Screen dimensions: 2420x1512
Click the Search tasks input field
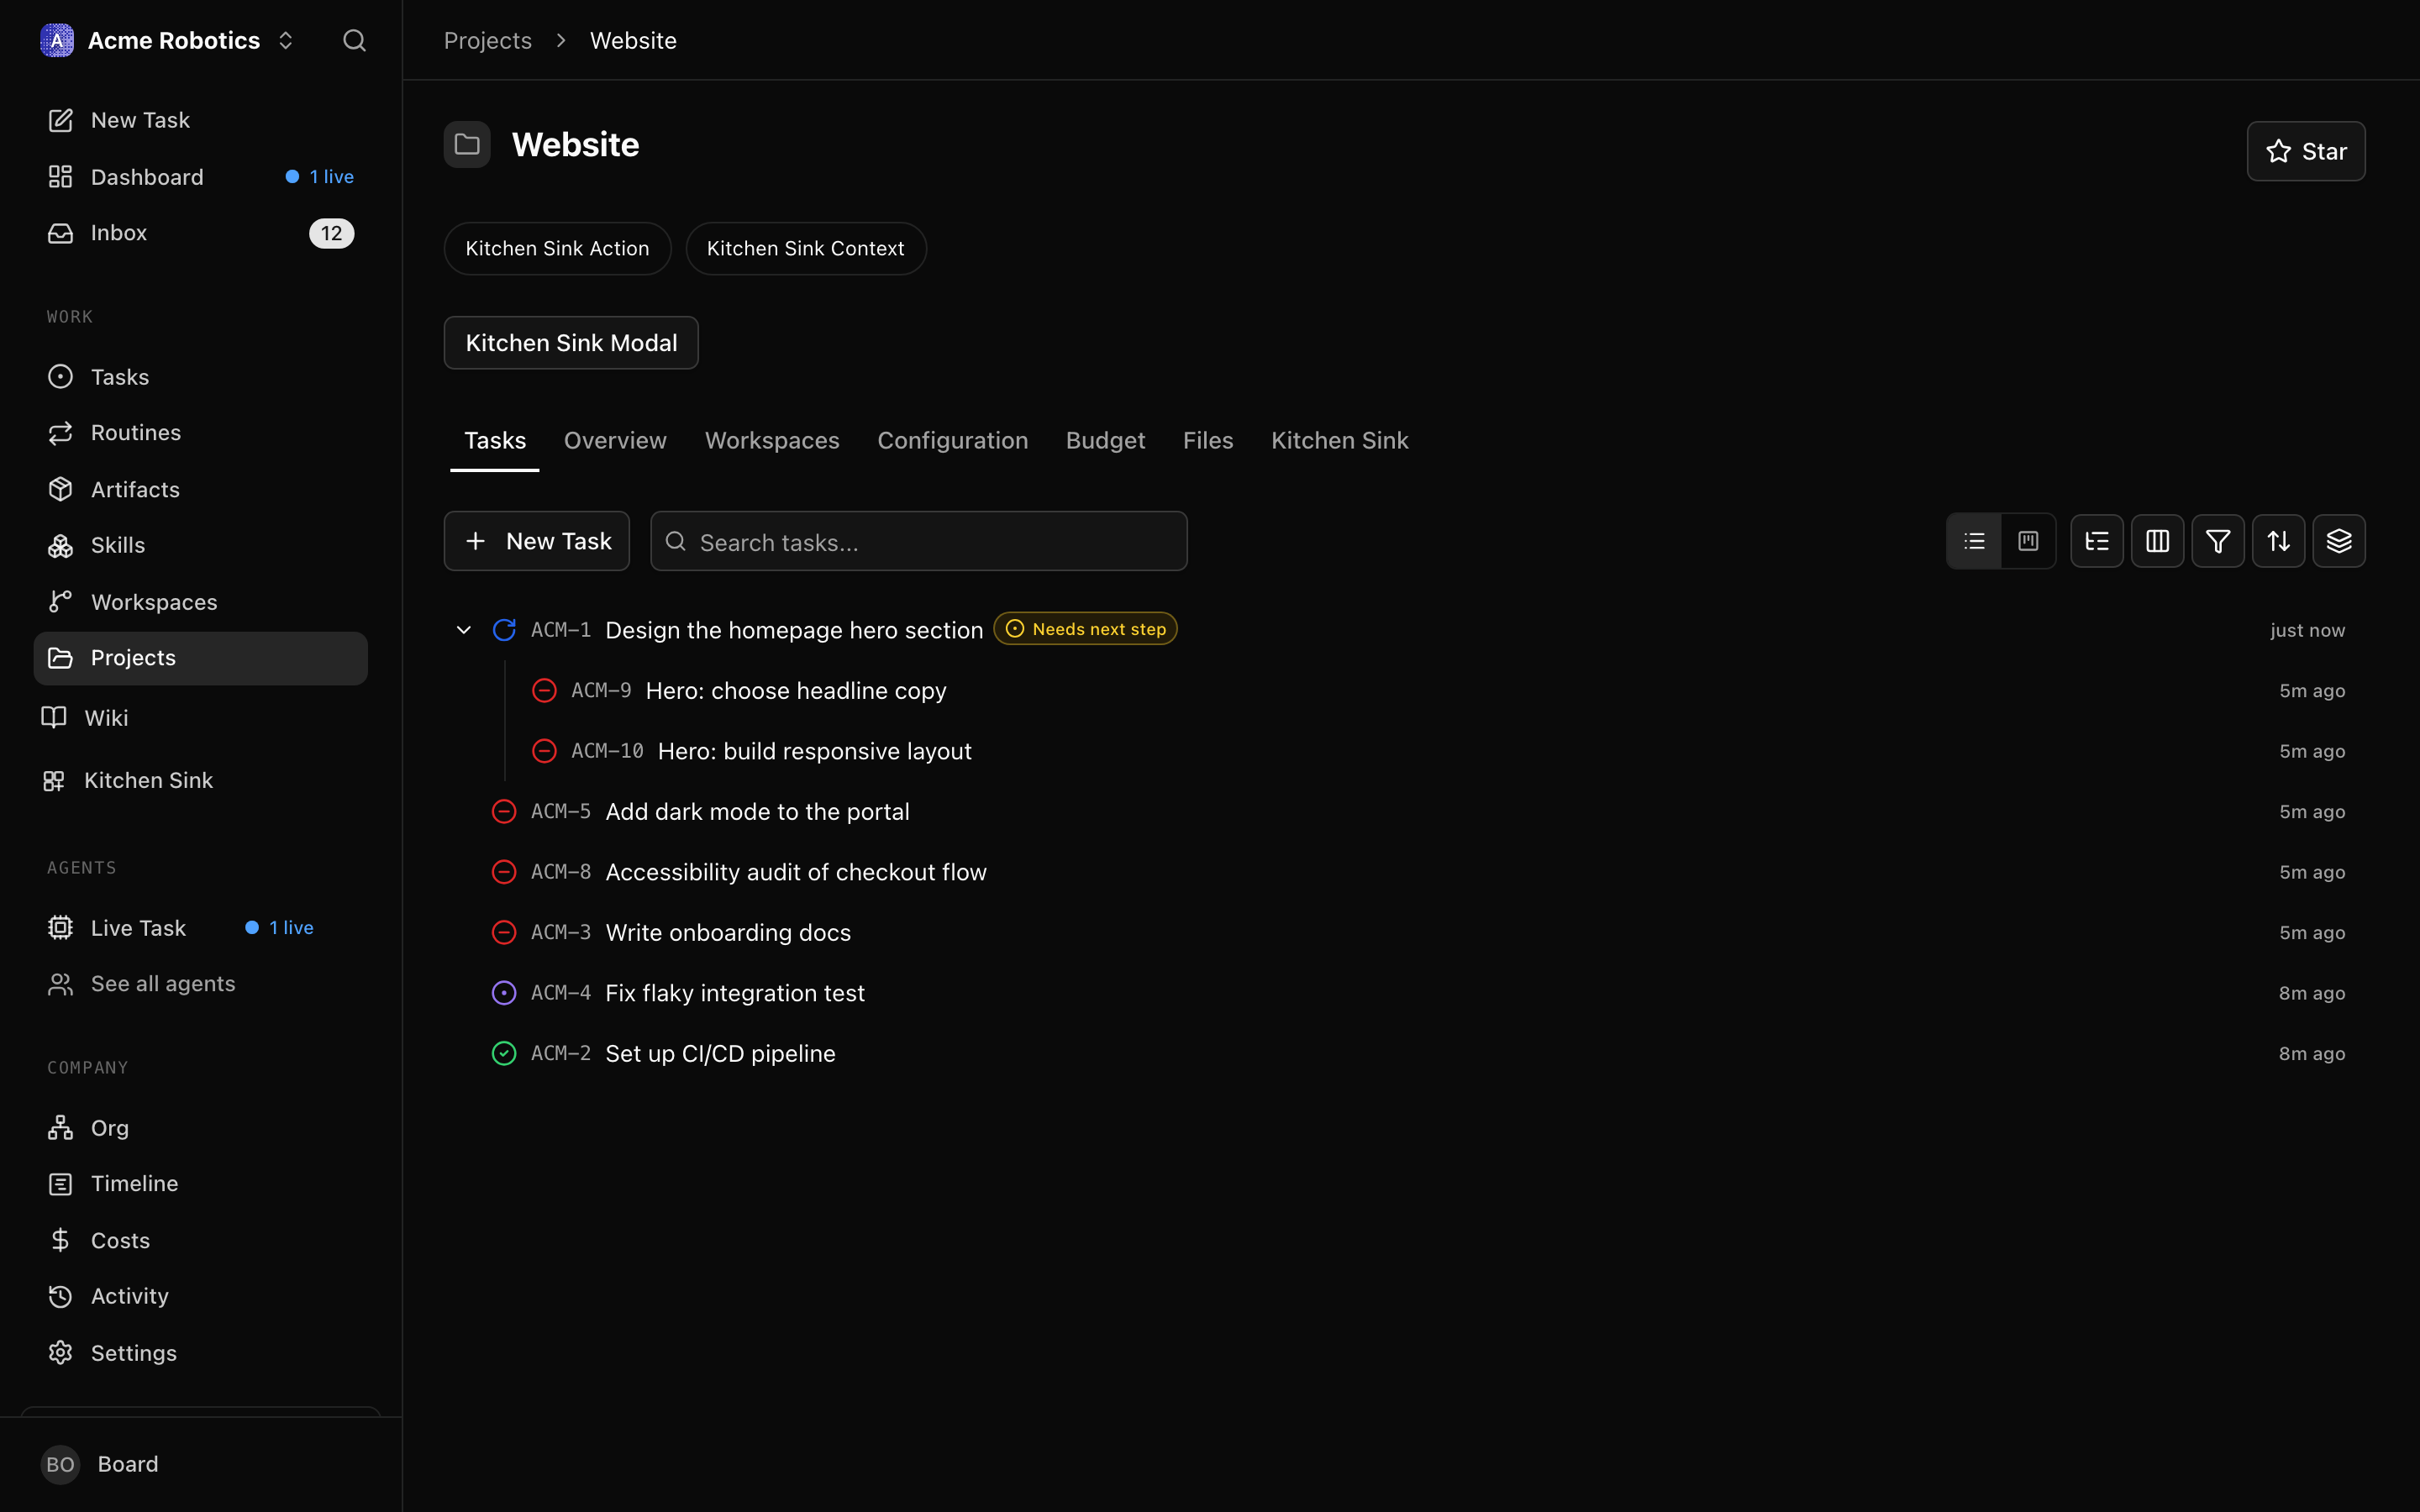[x=918, y=541]
